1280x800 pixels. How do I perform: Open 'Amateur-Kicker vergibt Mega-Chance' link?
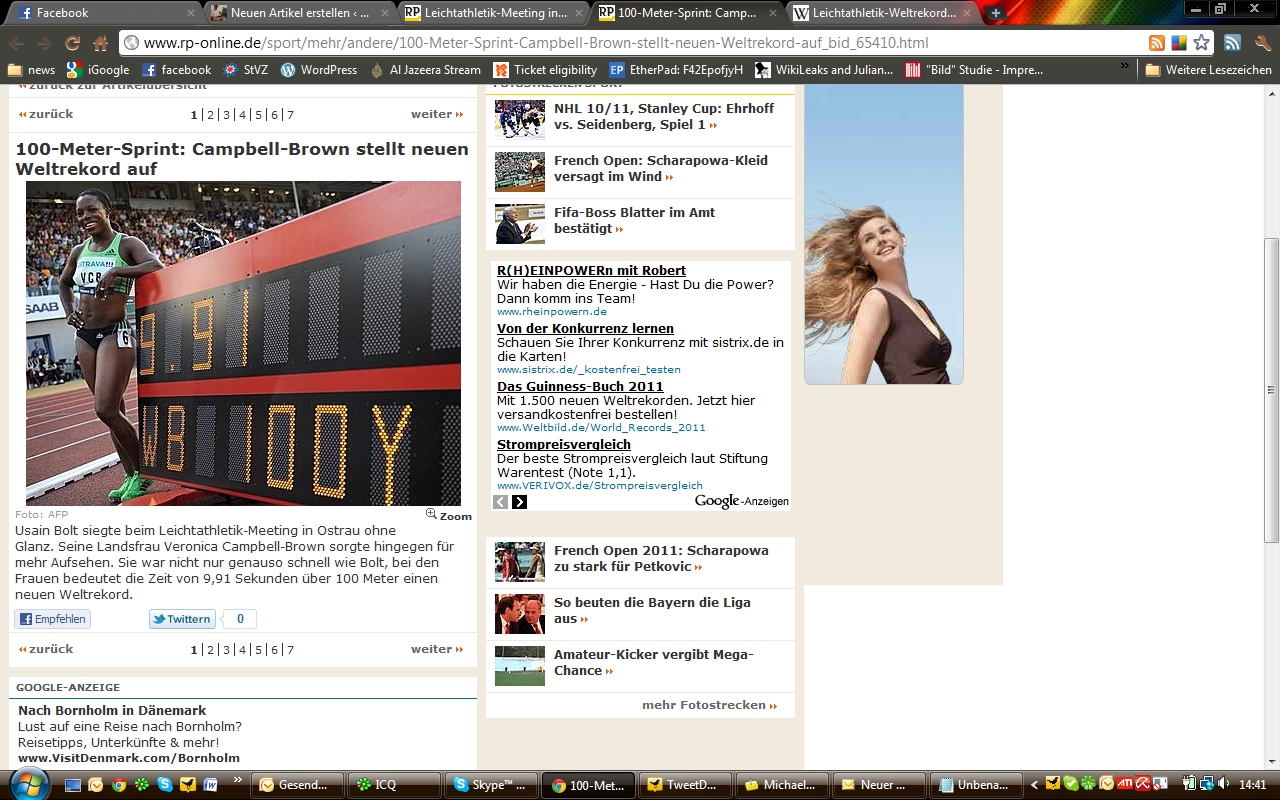[x=654, y=663]
